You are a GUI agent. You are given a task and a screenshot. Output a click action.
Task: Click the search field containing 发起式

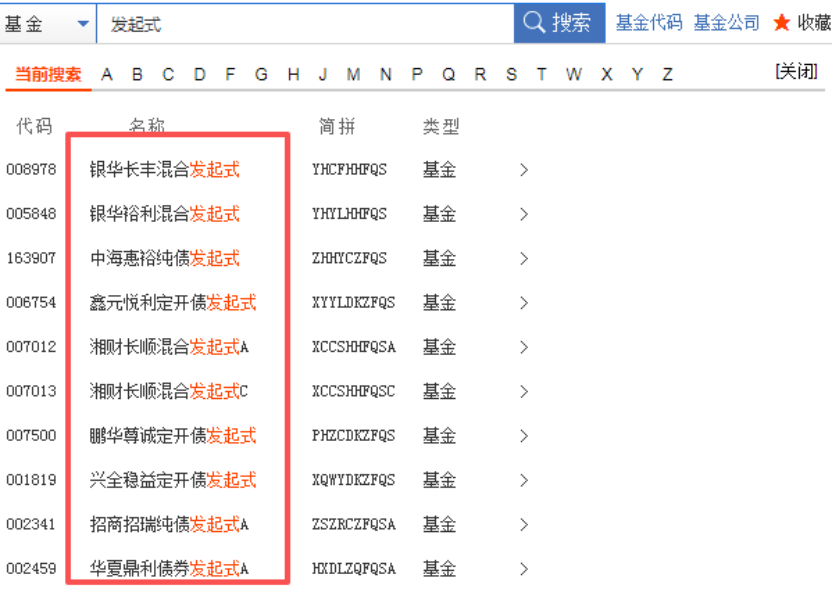pyautogui.click(x=305, y=24)
